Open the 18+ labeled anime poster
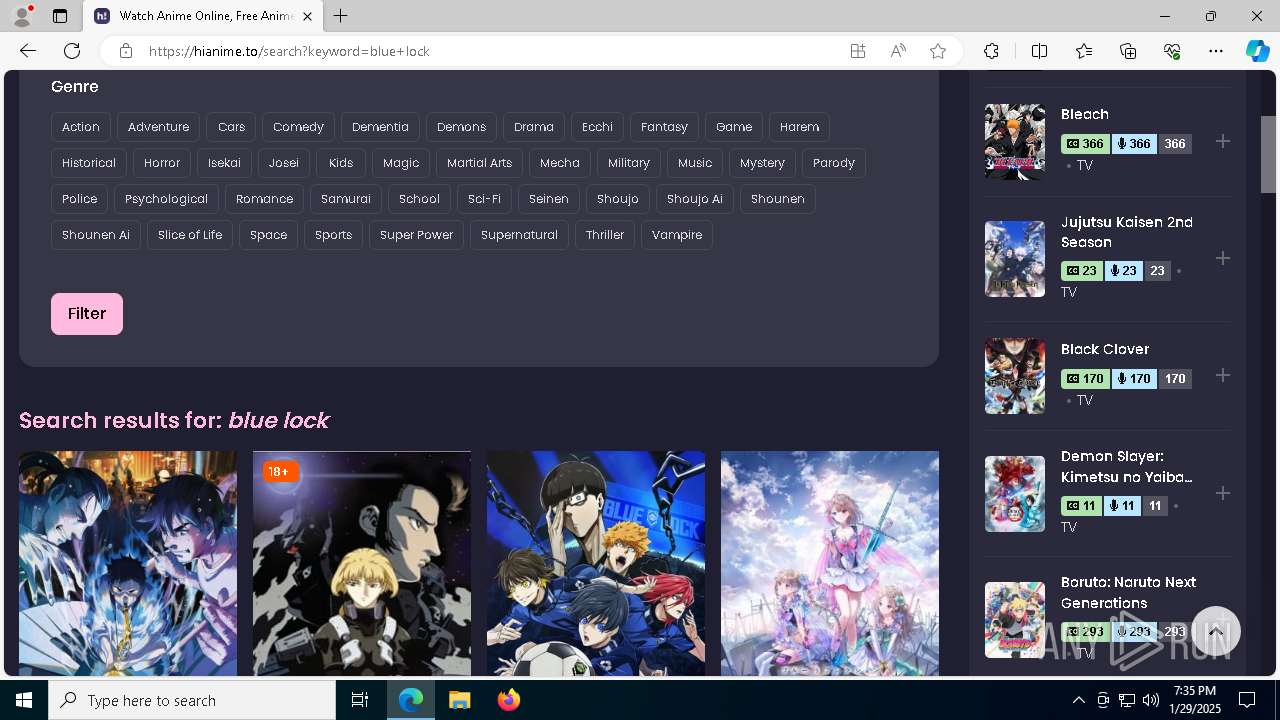Image resolution: width=1280 pixels, height=720 pixels. coord(362,563)
